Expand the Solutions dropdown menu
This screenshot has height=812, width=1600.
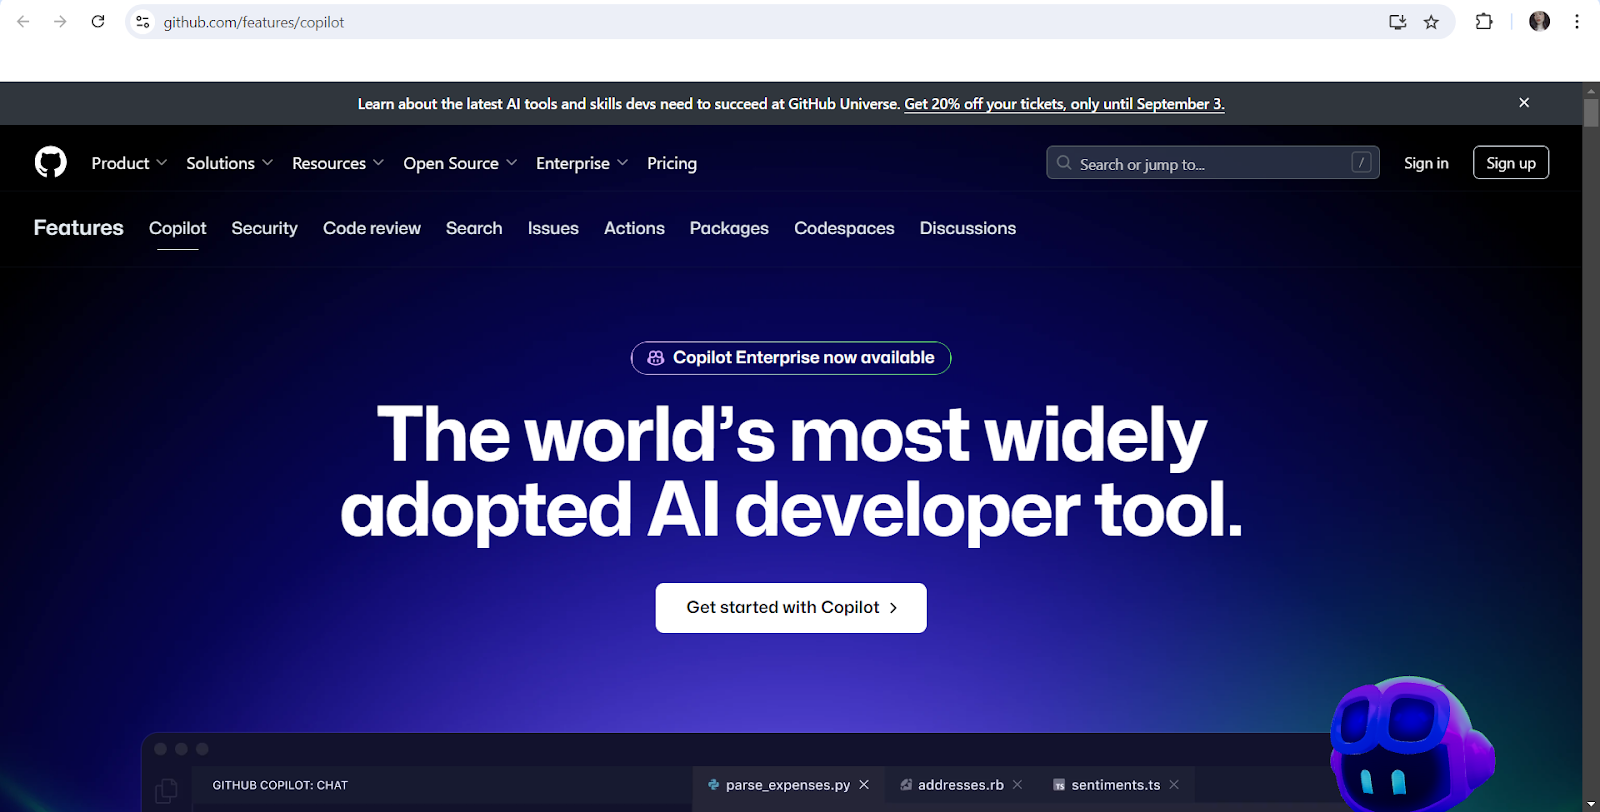(229, 163)
